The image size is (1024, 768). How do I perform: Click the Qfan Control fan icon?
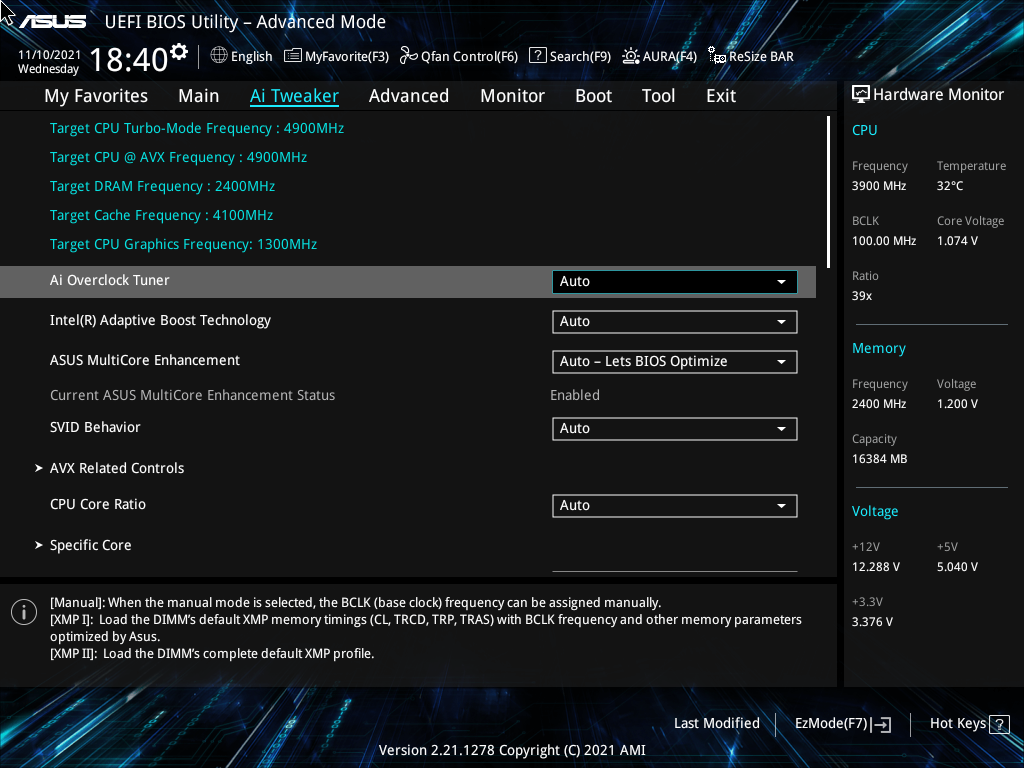[x=409, y=56]
